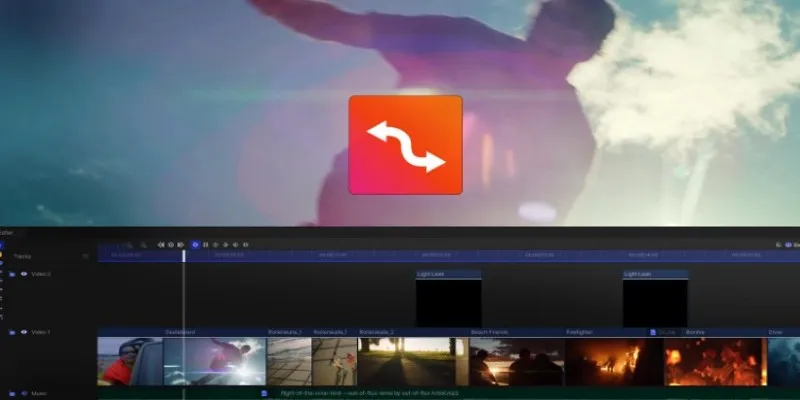This screenshot has height=400, width=800.
Task: Select the second Light Leak clip on Video 2
Action: (x=655, y=298)
